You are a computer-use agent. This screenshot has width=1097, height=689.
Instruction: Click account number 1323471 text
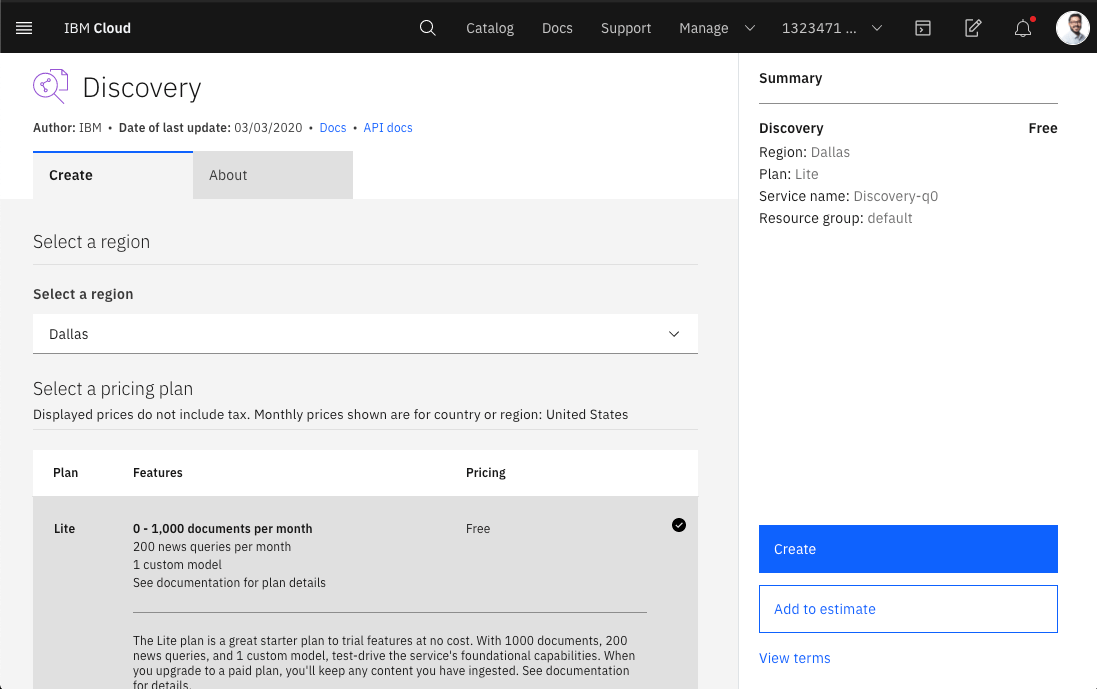coord(819,28)
